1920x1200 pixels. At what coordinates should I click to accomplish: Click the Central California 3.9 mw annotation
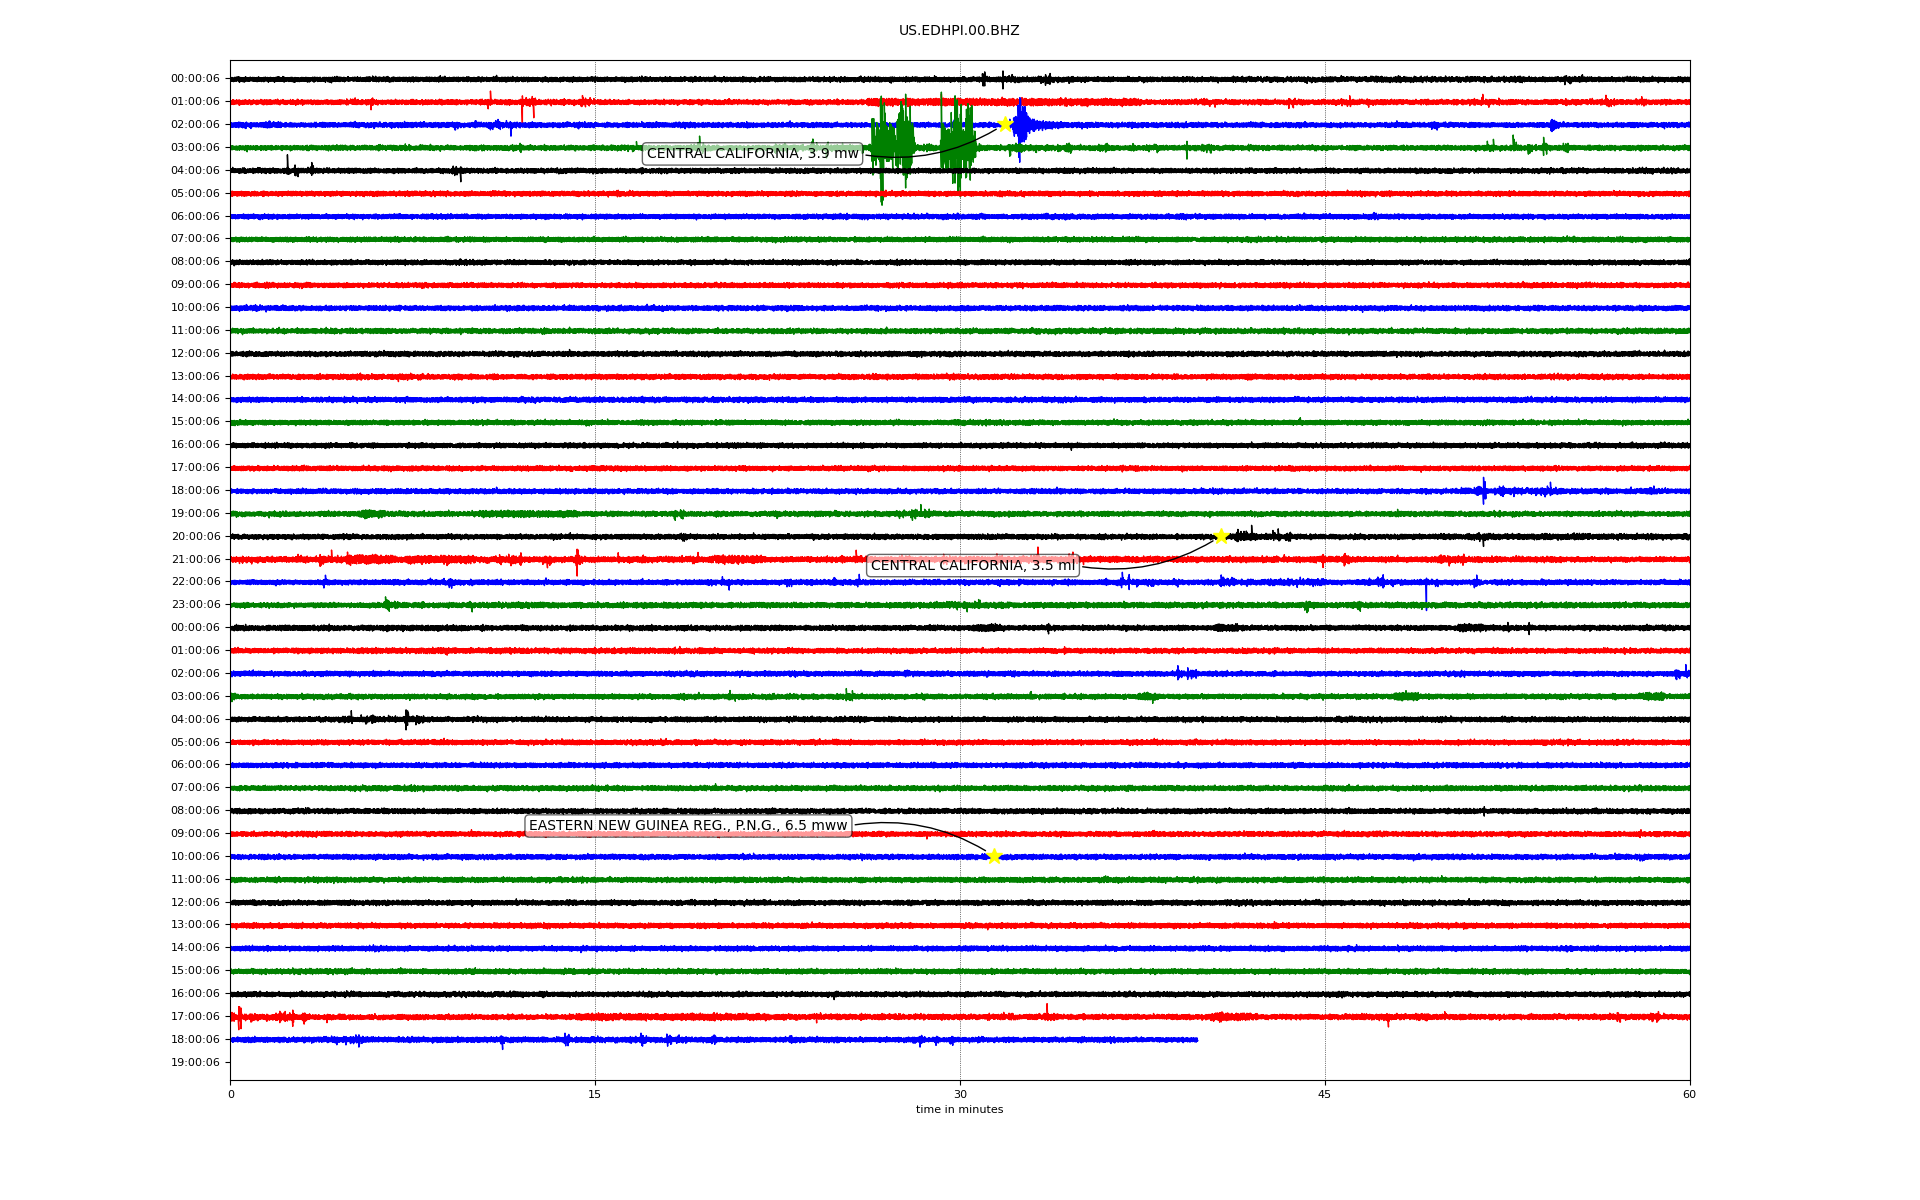[752, 153]
